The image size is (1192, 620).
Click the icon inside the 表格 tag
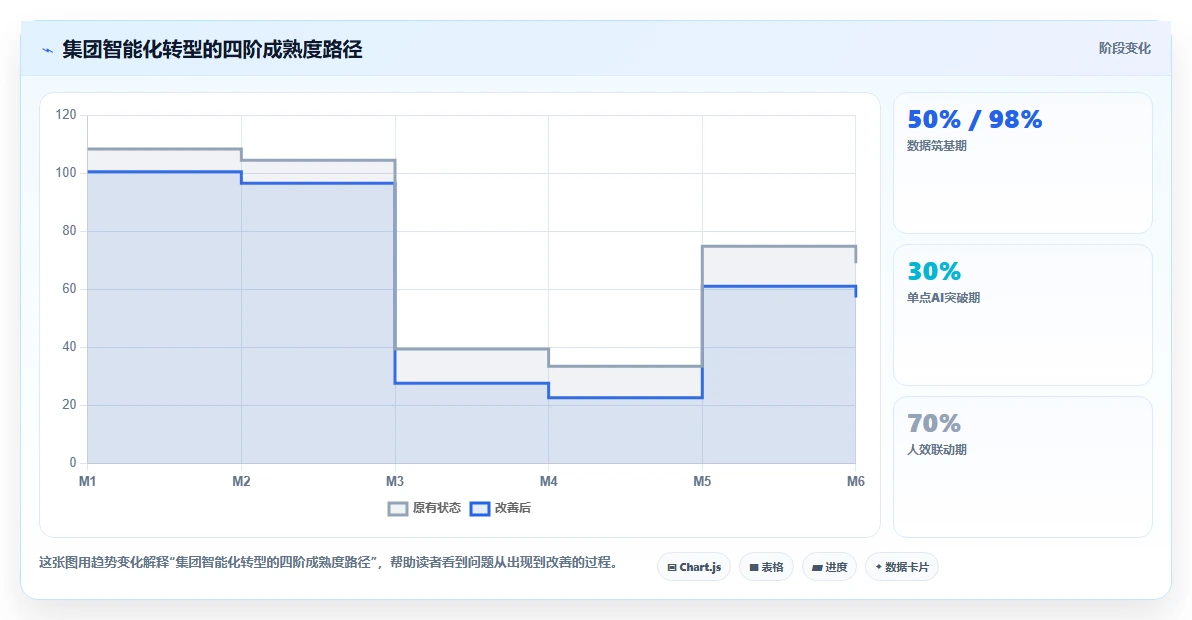pyautogui.click(x=754, y=568)
